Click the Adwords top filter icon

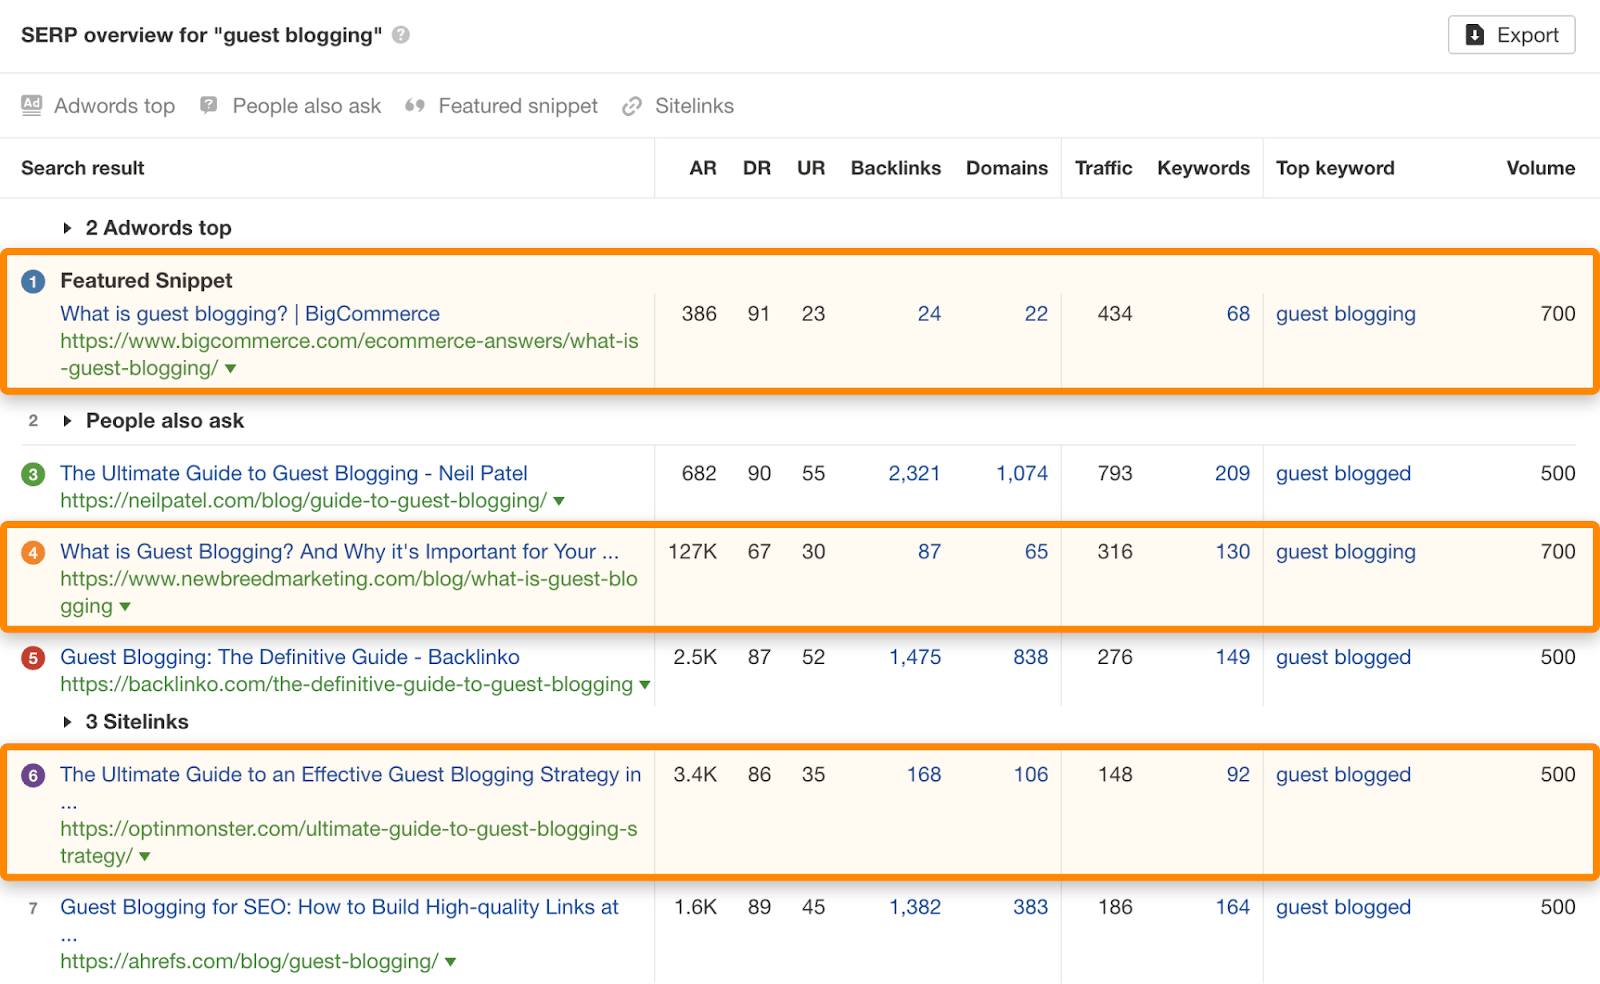point(32,106)
